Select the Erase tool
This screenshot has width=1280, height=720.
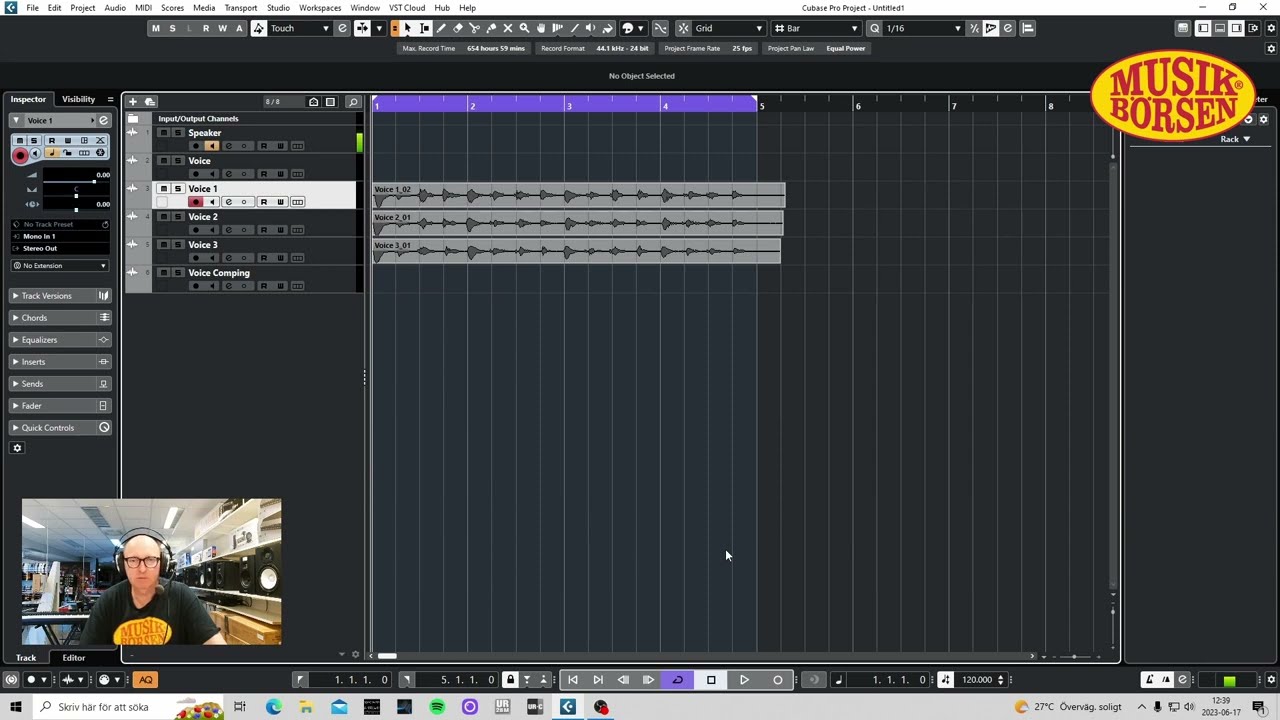(458, 28)
